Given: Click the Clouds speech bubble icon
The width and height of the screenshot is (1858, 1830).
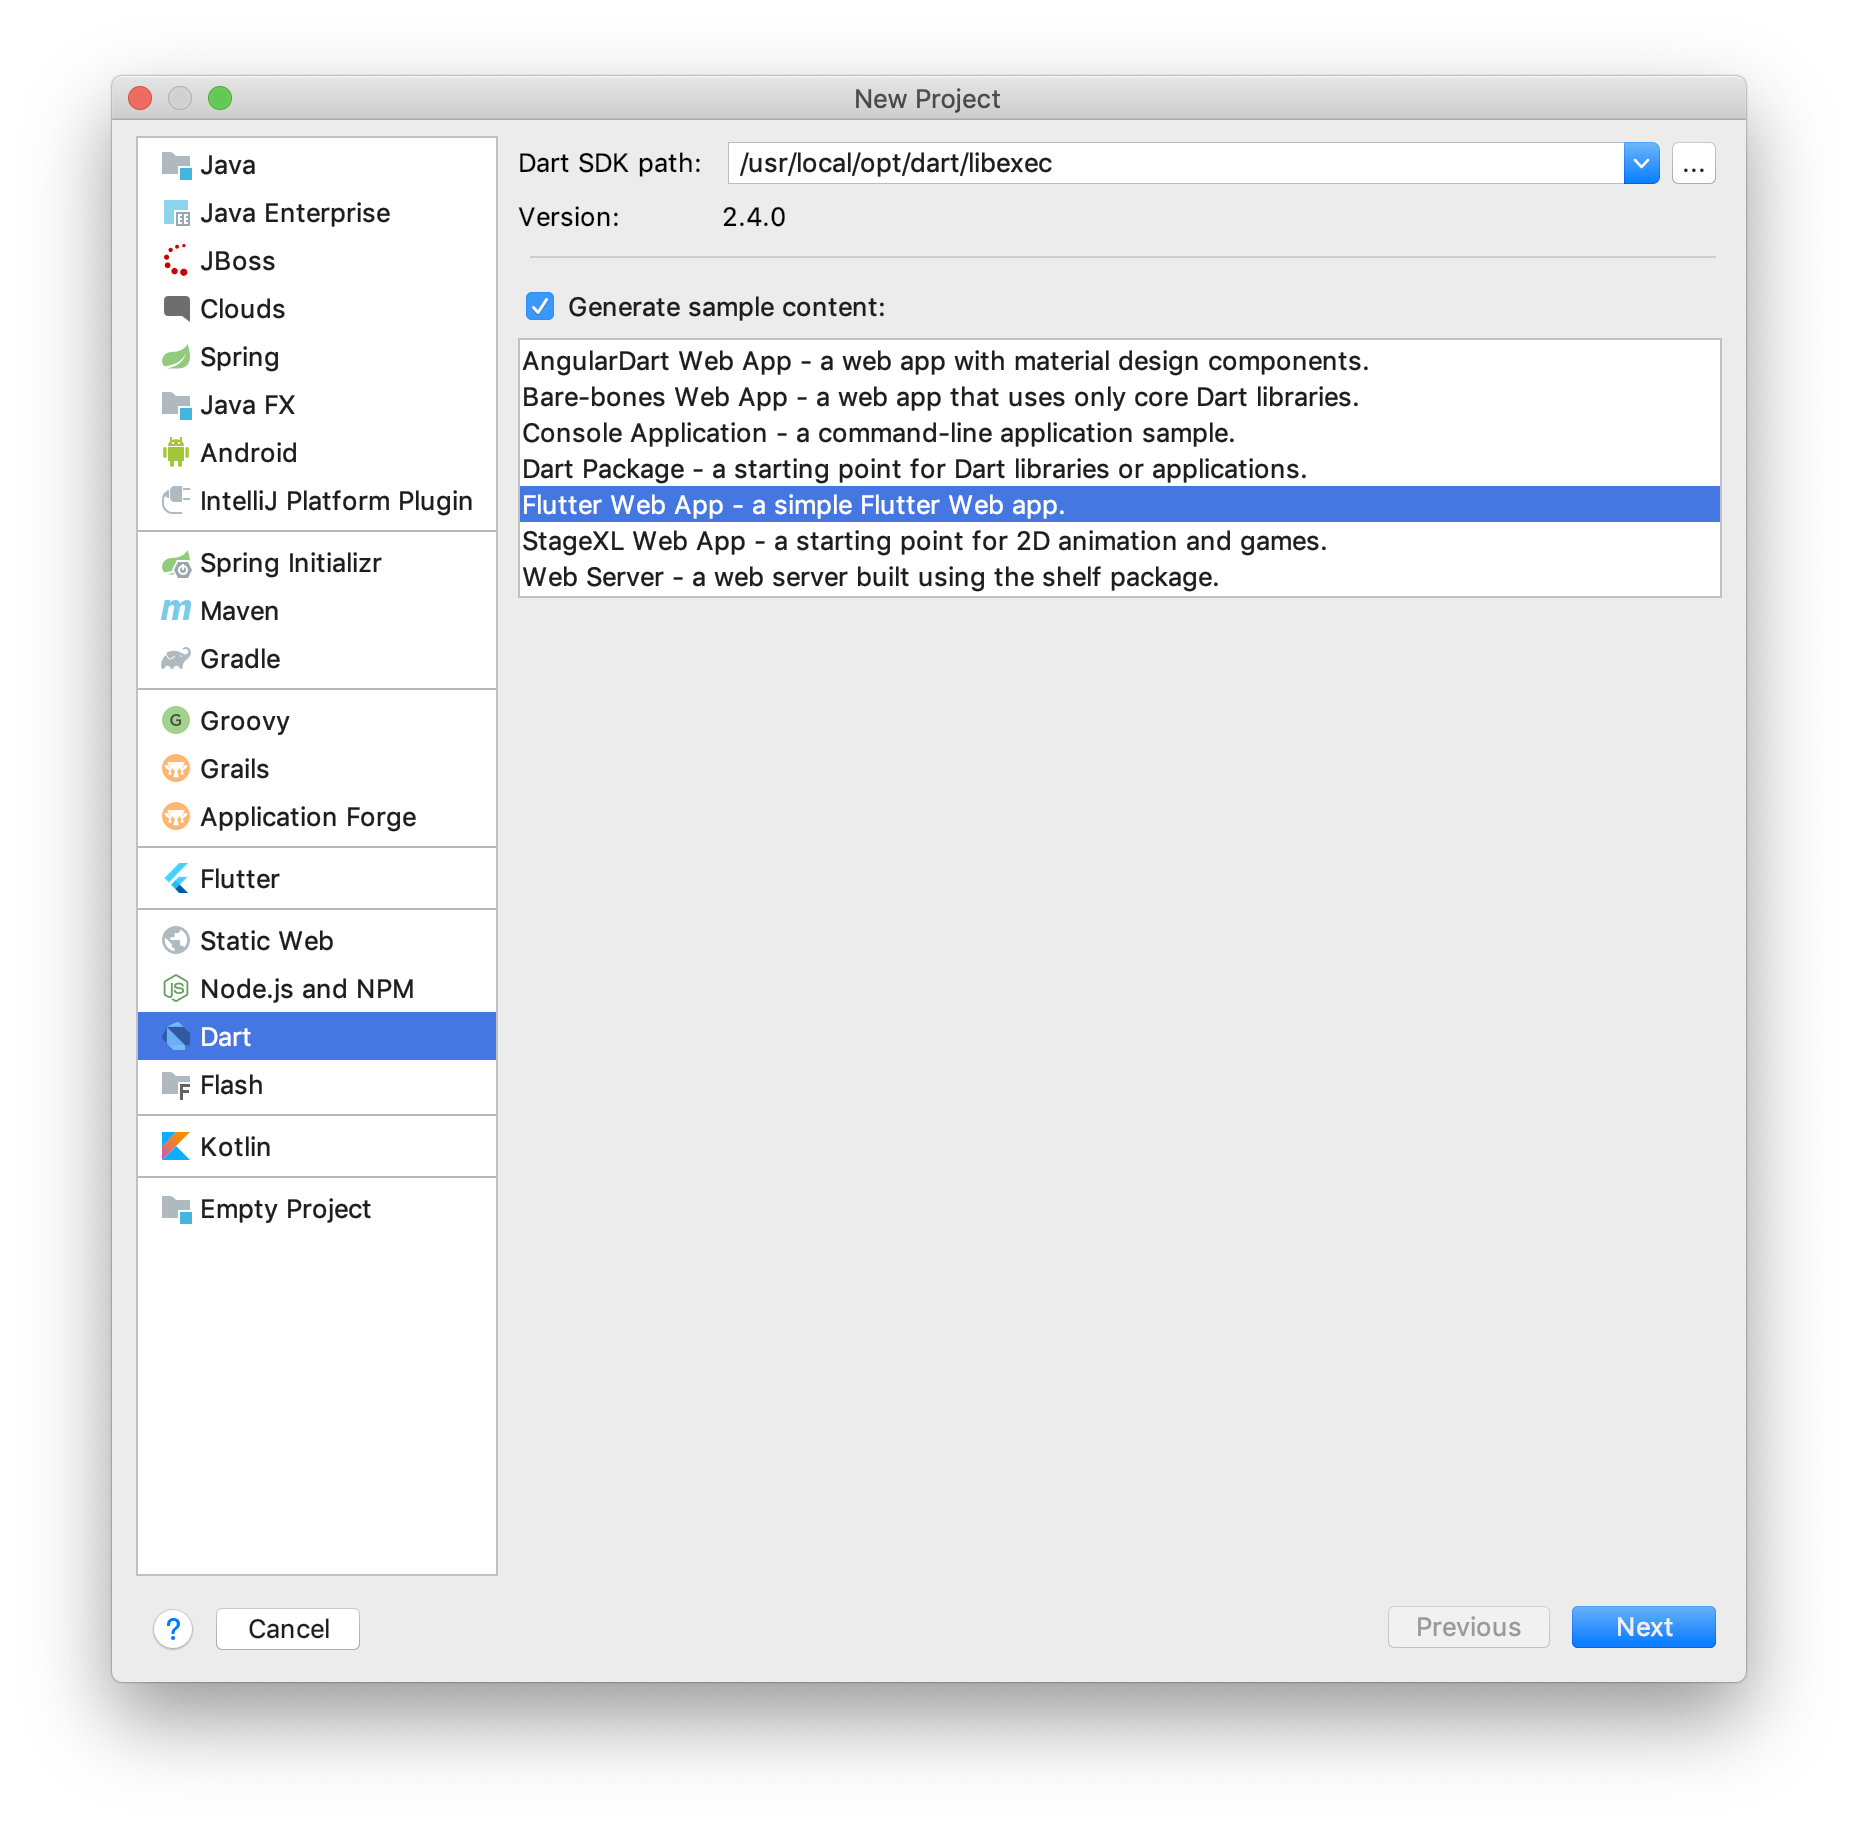Looking at the screenshot, I should [176, 309].
